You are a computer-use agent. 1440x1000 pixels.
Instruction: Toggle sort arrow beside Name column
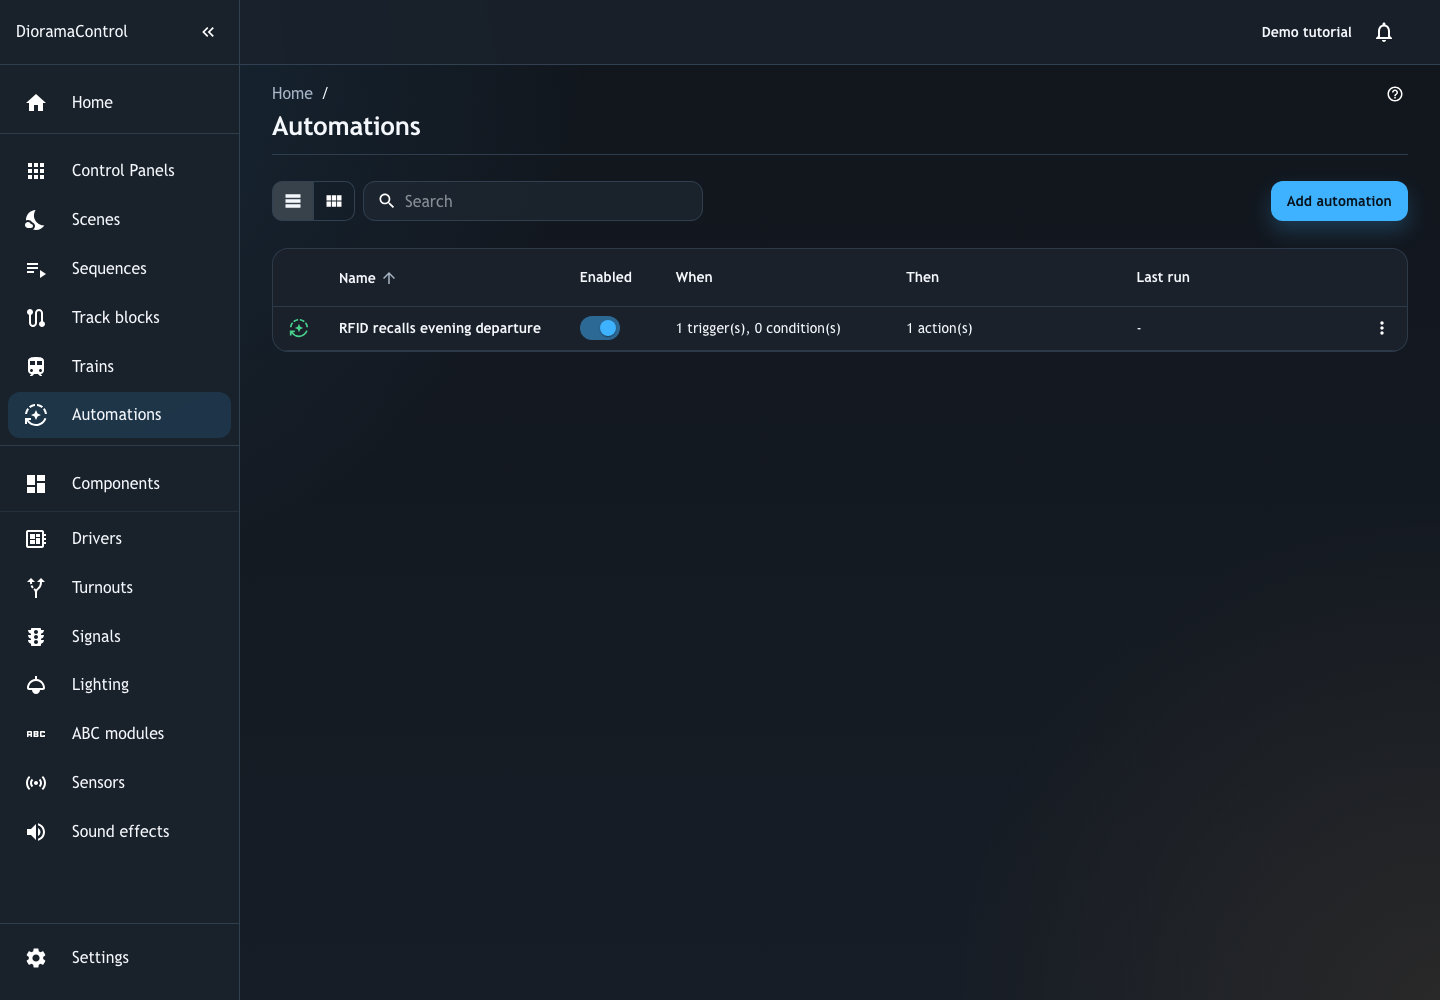(389, 278)
